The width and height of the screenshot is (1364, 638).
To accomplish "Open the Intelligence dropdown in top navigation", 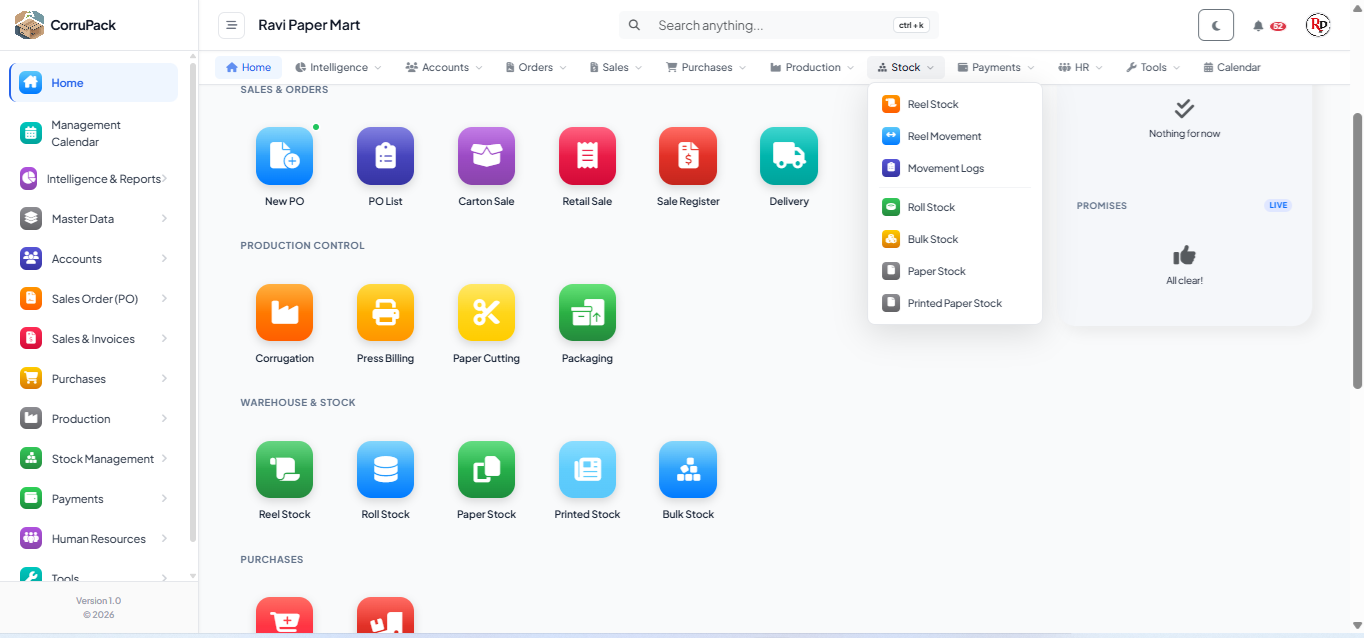I will pos(338,68).
